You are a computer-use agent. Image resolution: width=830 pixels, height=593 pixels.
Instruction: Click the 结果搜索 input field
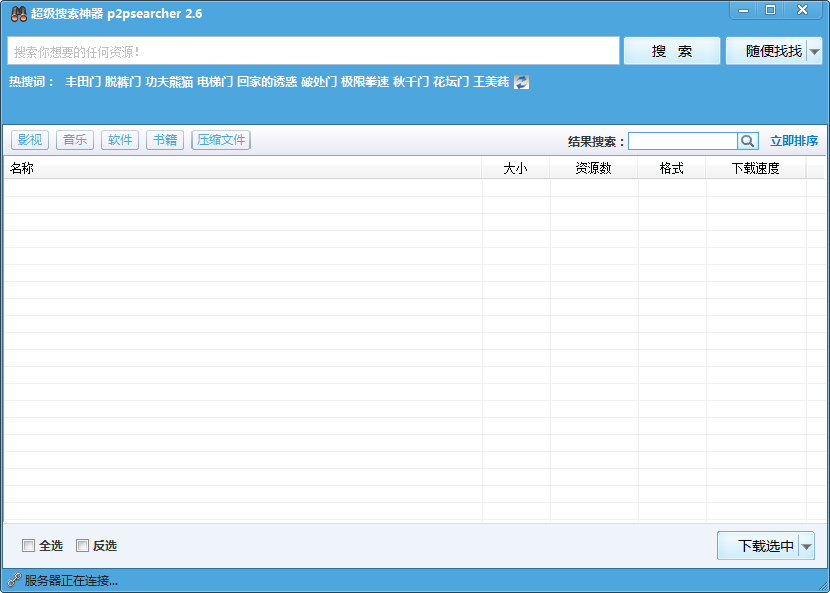pyautogui.click(x=685, y=140)
